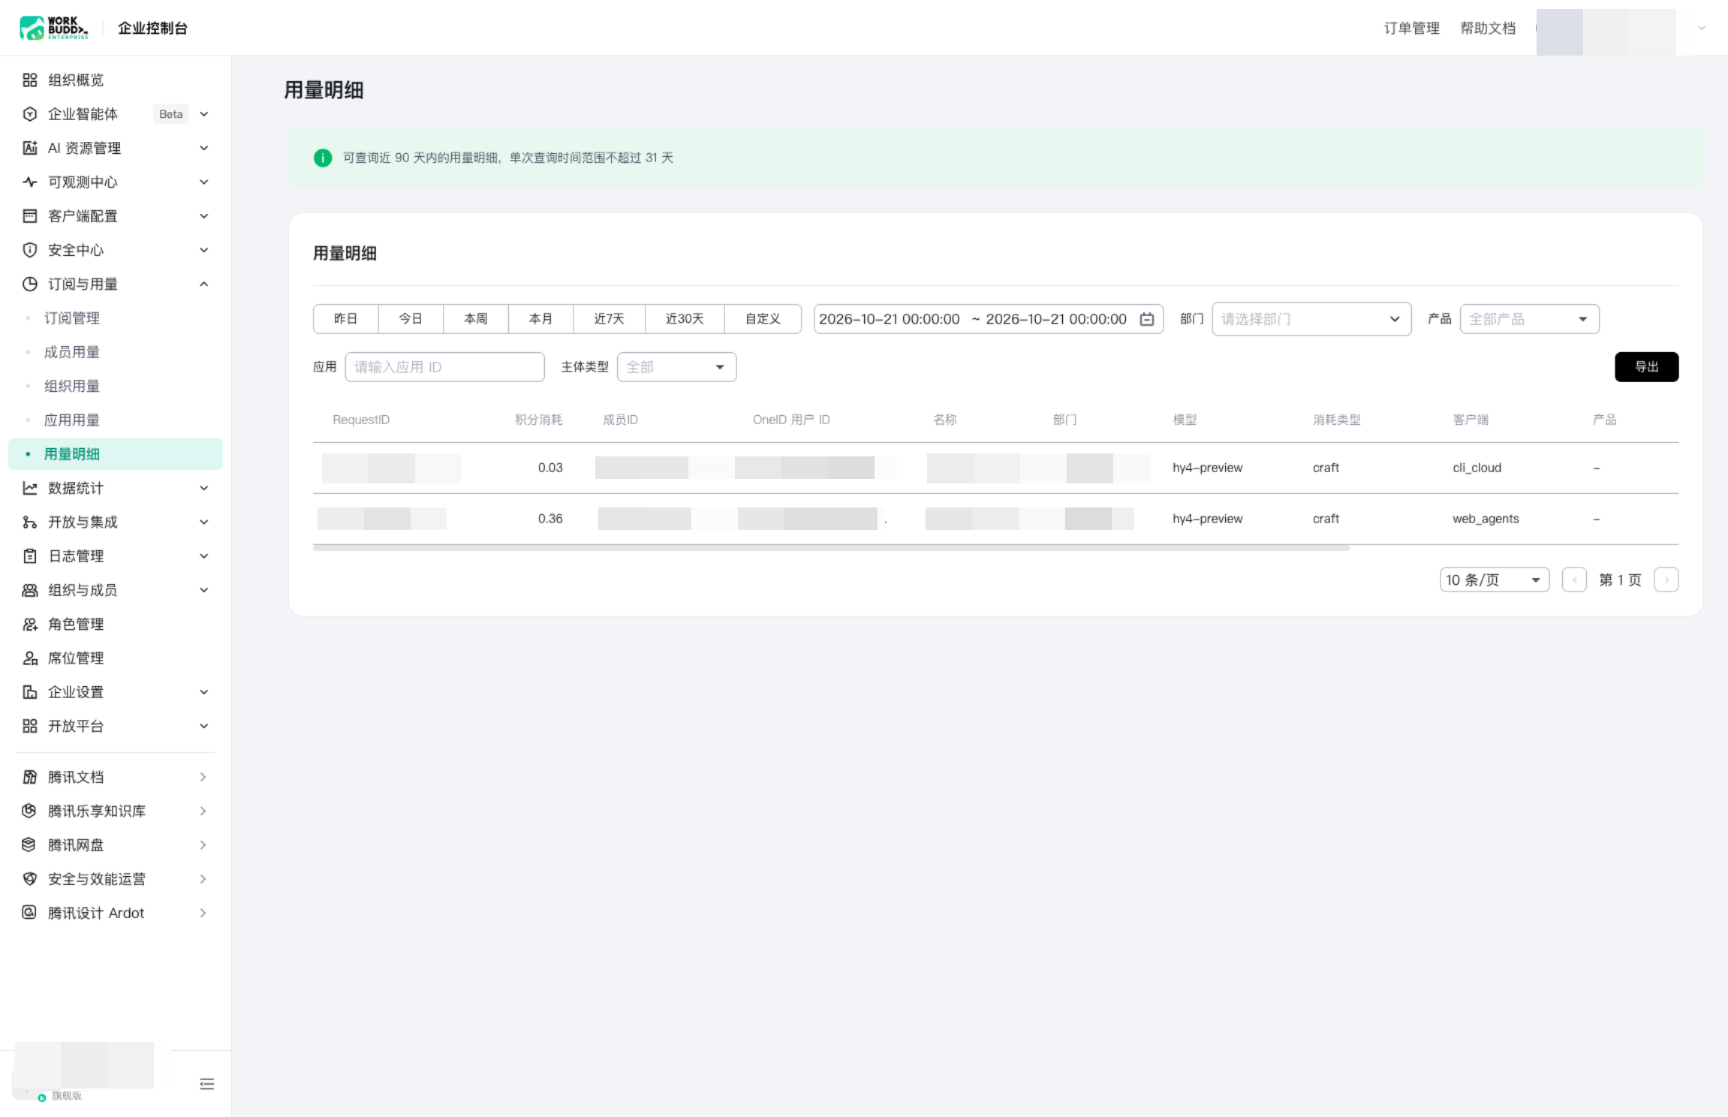The width and height of the screenshot is (1728, 1117).
Task: Go to 组织用量 page
Action: tap(72, 386)
